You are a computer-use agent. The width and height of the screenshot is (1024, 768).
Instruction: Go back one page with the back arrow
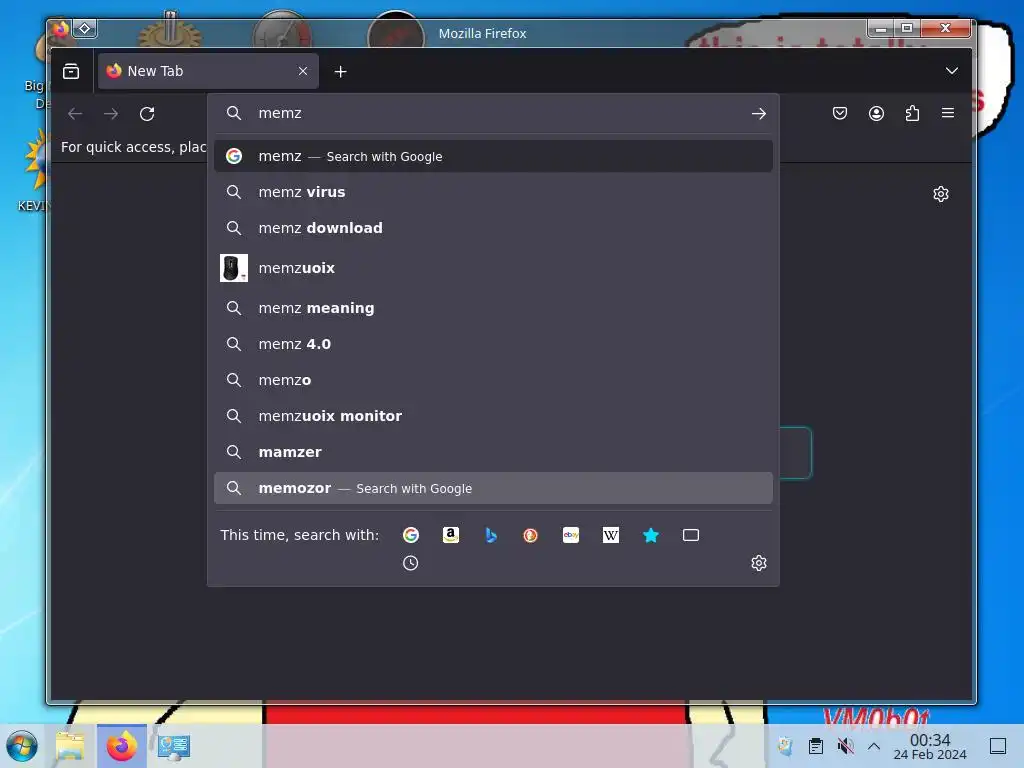coord(75,114)
